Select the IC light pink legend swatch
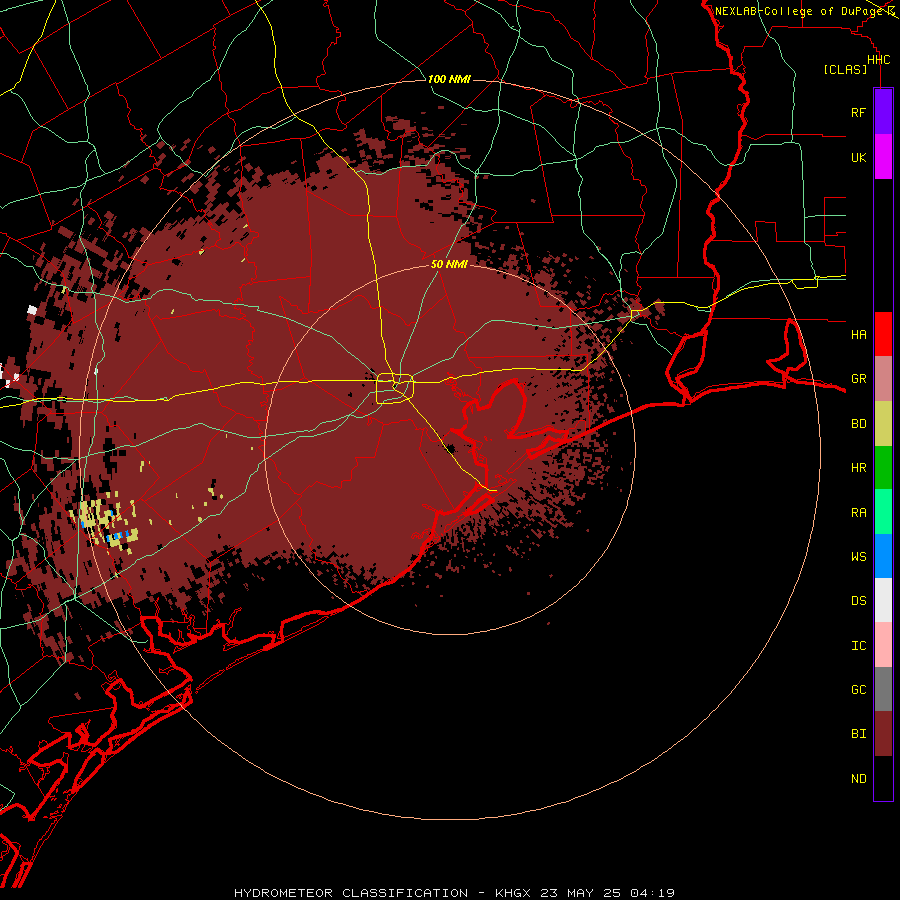This screenshot has height=900, width=900. coord(883,645)
